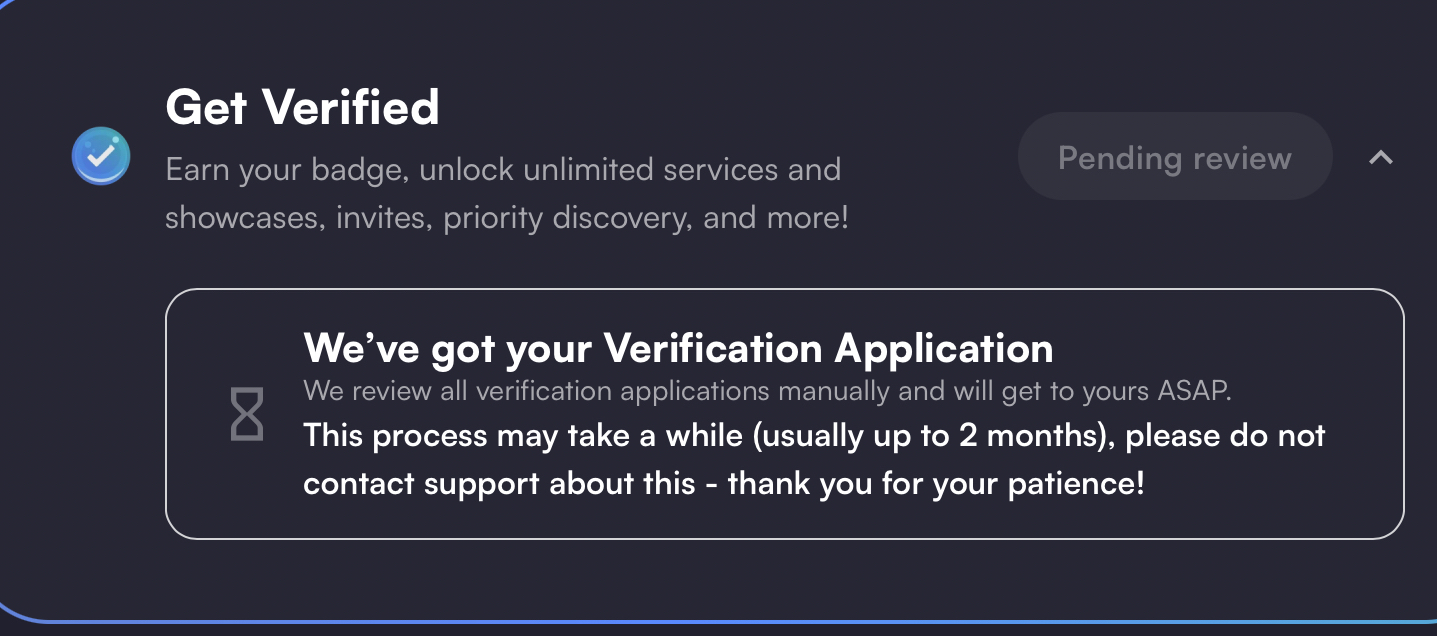Click "thank you for your patience!" text

(x=936, y=484)
